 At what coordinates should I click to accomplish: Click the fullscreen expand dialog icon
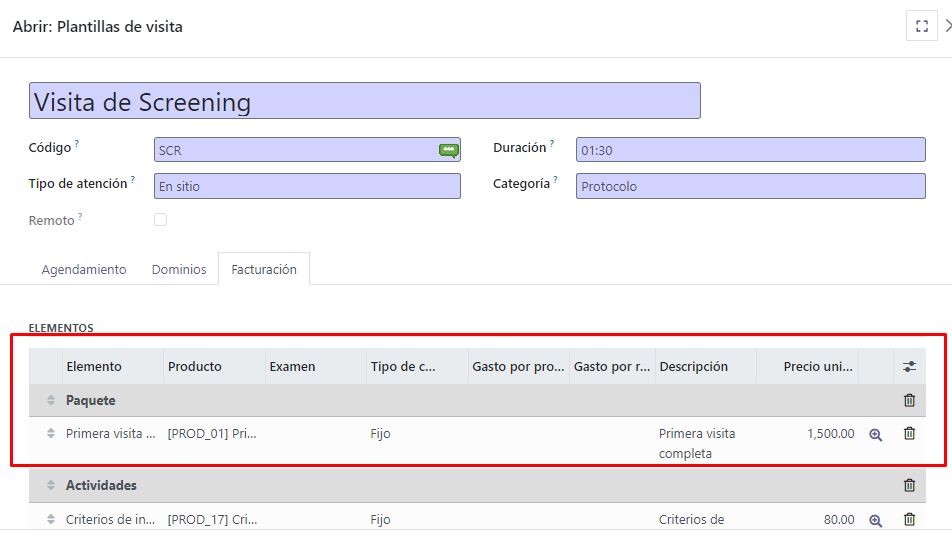[921, 27]
